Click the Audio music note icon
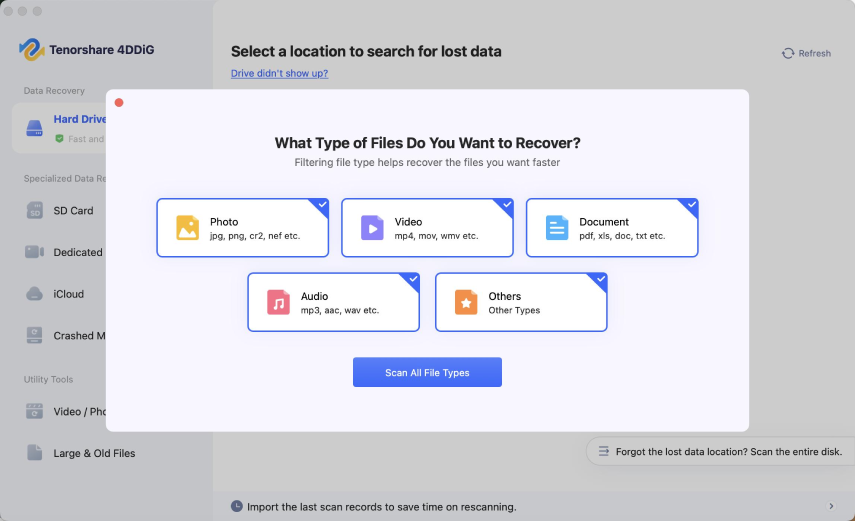 coord(279,302)
